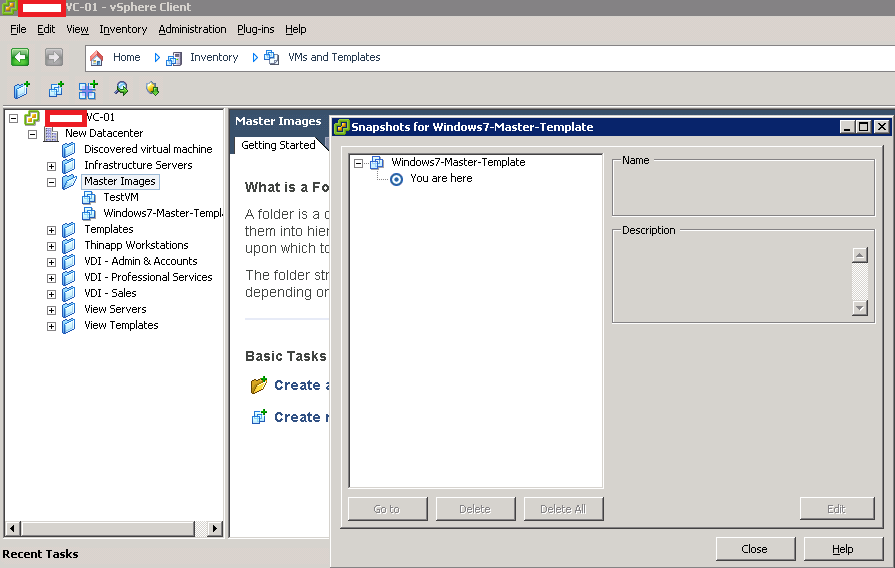Open the Plug-ins menu
This screenshot has height=568, width=895.
256,29
